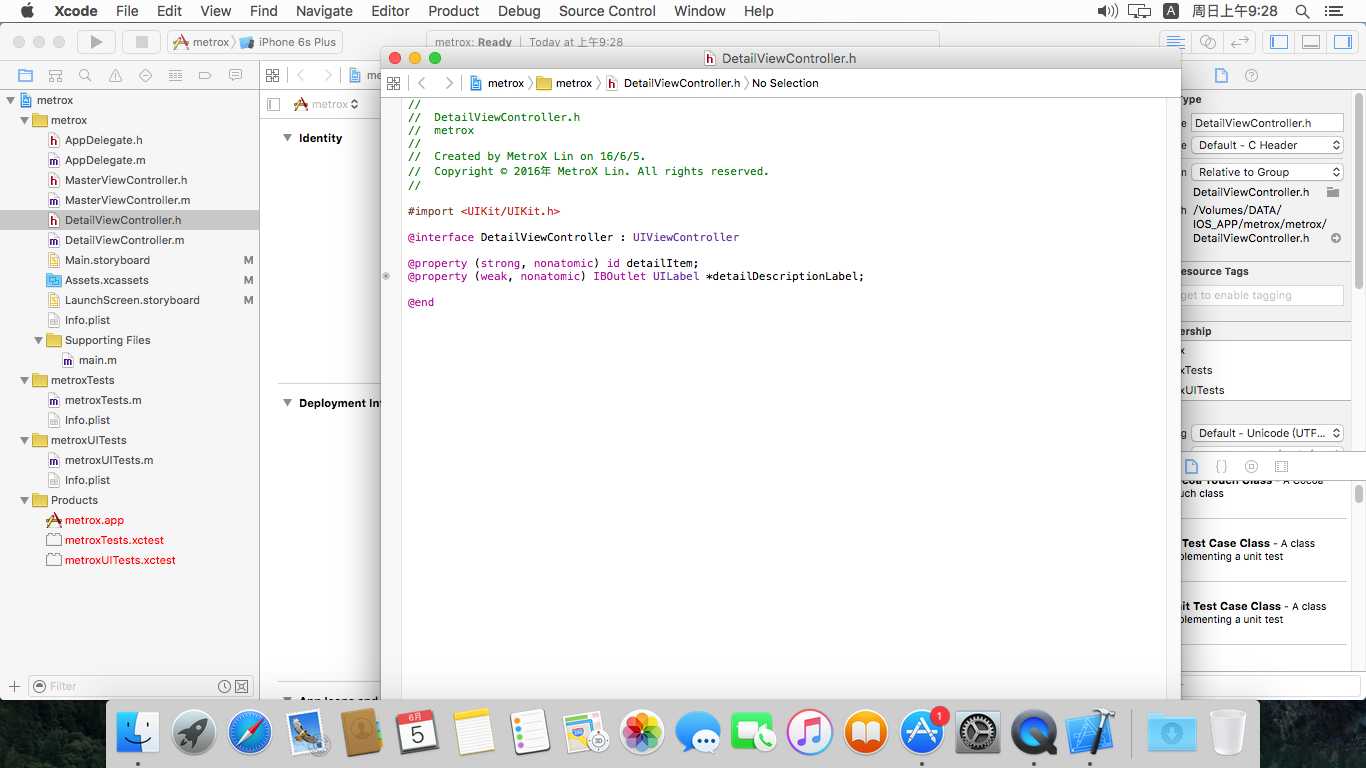Screen dimensions: 1366x768
Task: Click DetailViewController.h in the jump bar
Action: coord(673,83)
